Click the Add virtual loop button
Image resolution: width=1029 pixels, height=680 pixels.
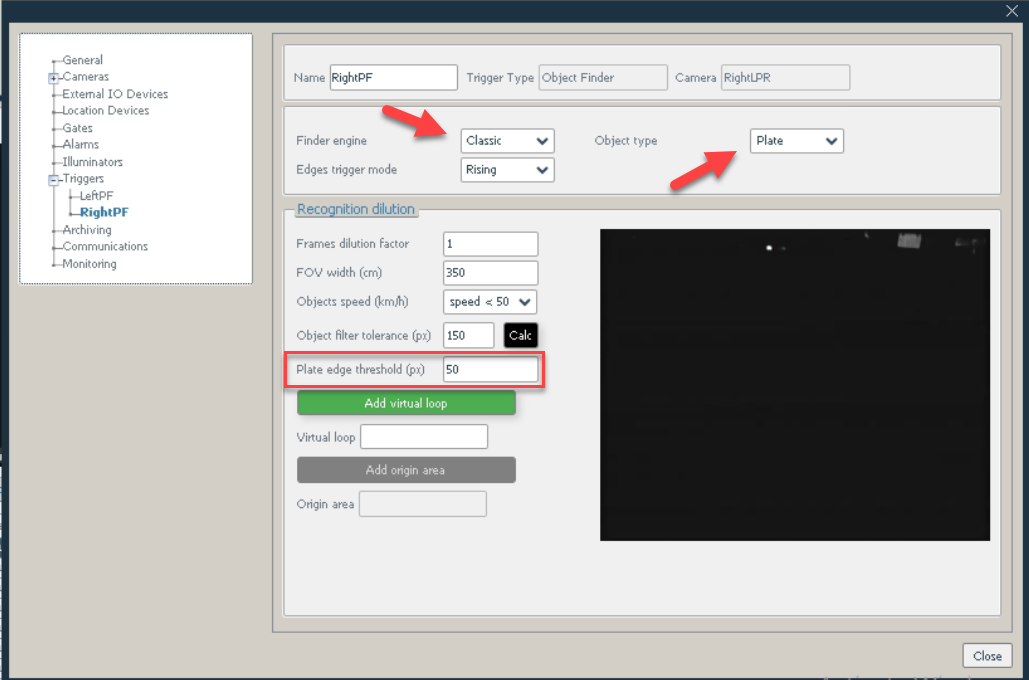pyautogui.click(x=406, y=403)
